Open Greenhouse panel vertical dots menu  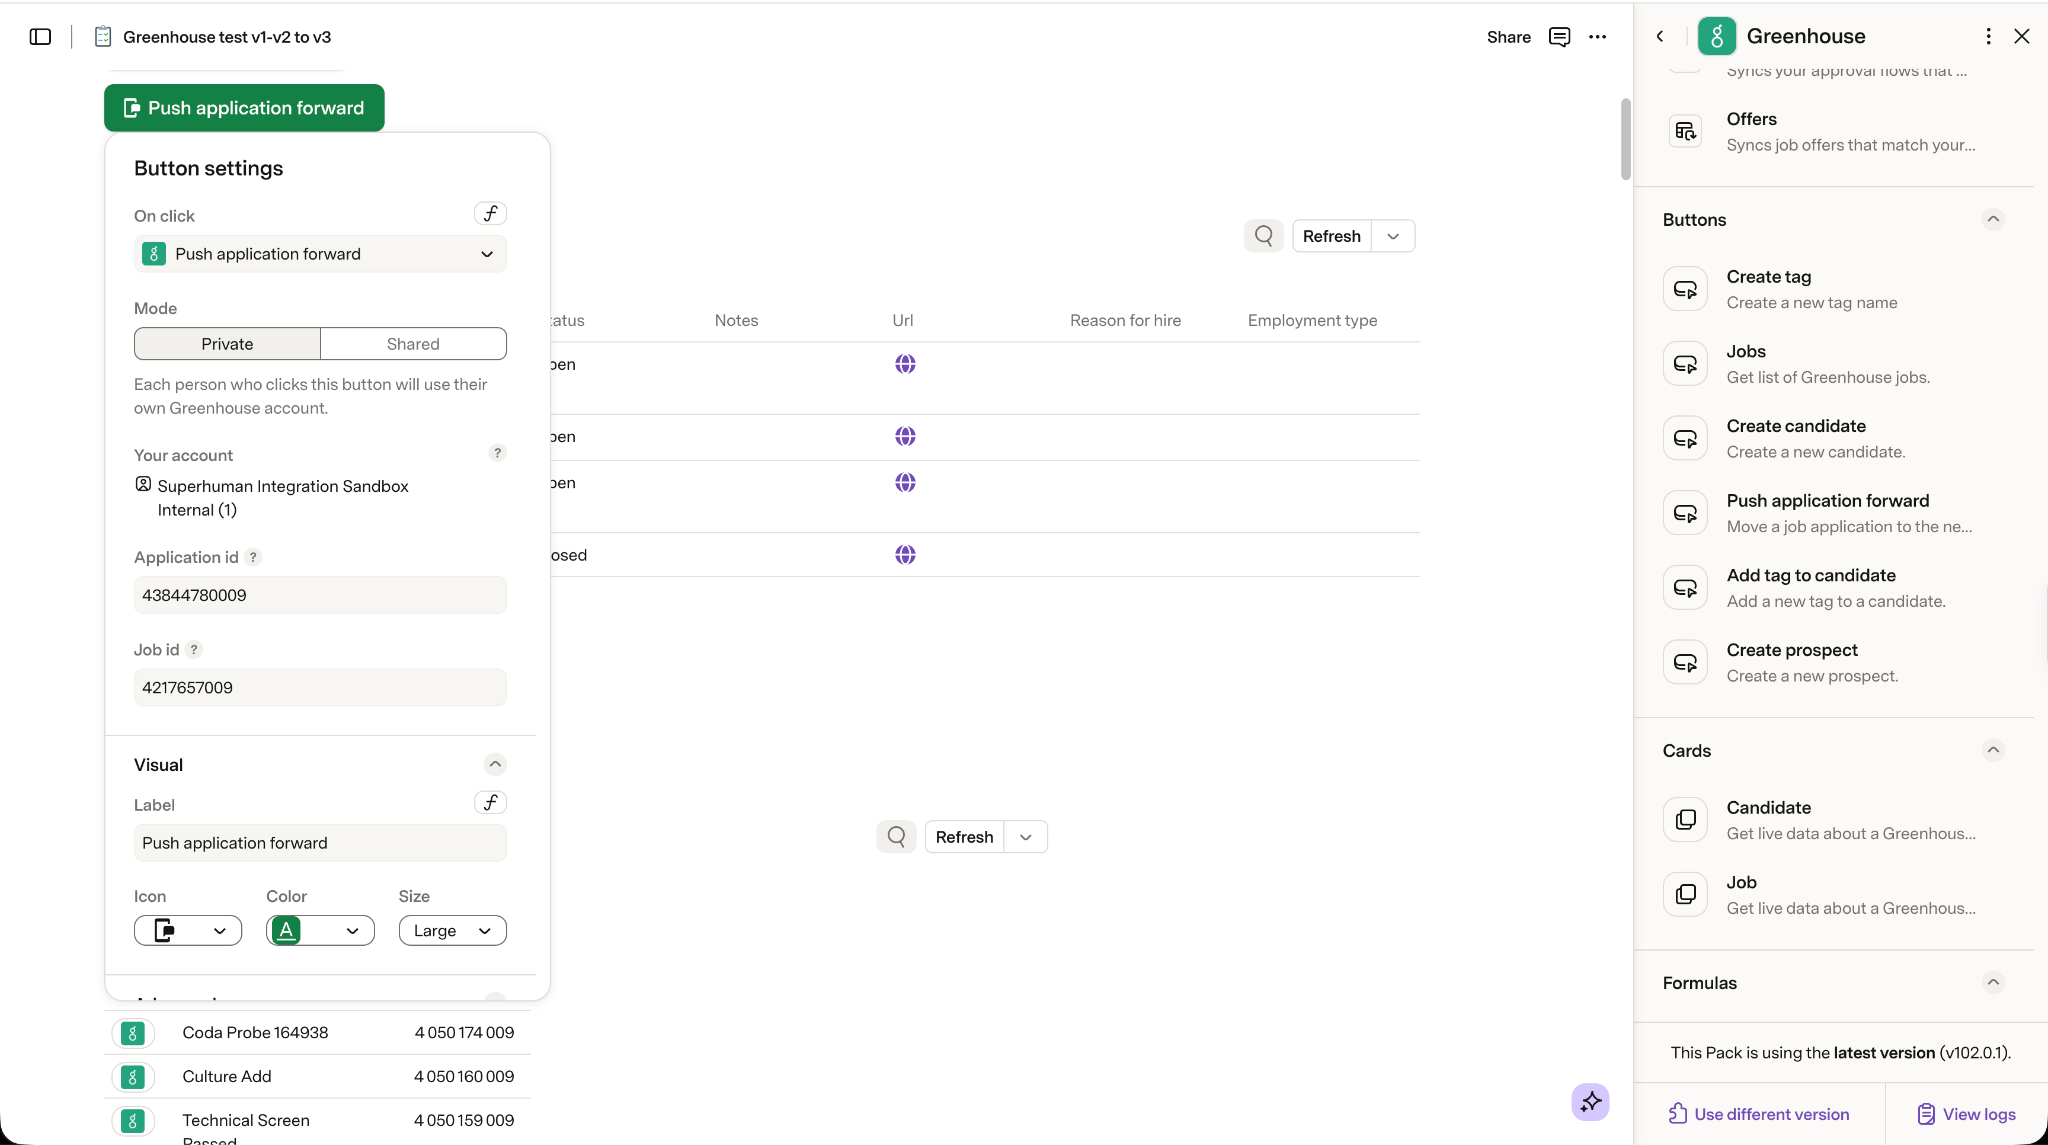coord(1988,36)
